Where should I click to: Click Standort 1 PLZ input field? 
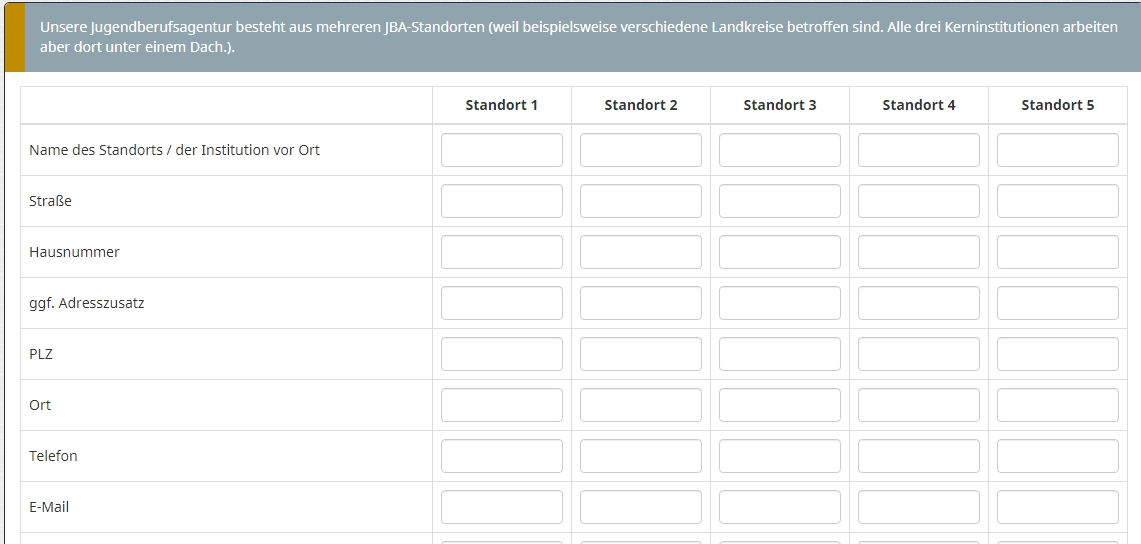[501, 354]
